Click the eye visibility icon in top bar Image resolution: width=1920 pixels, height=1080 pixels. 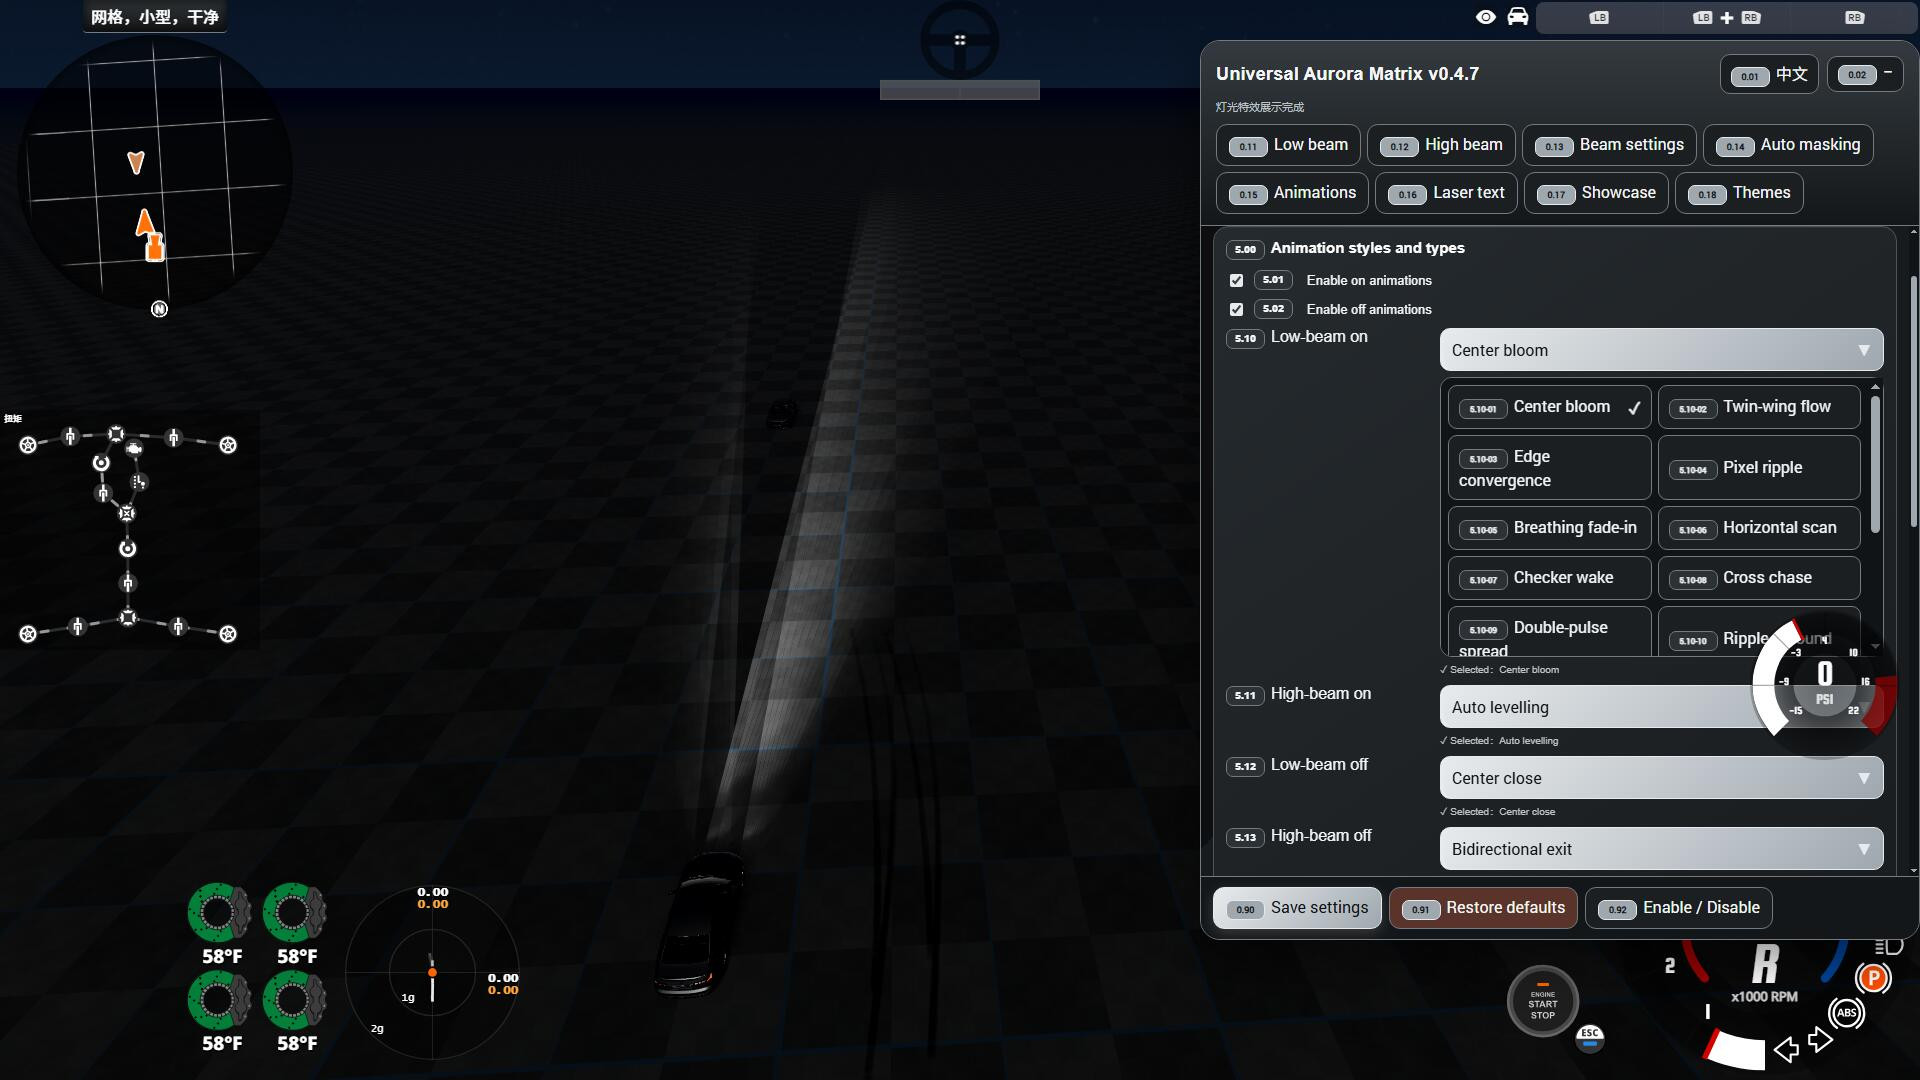click(1486, 17)
